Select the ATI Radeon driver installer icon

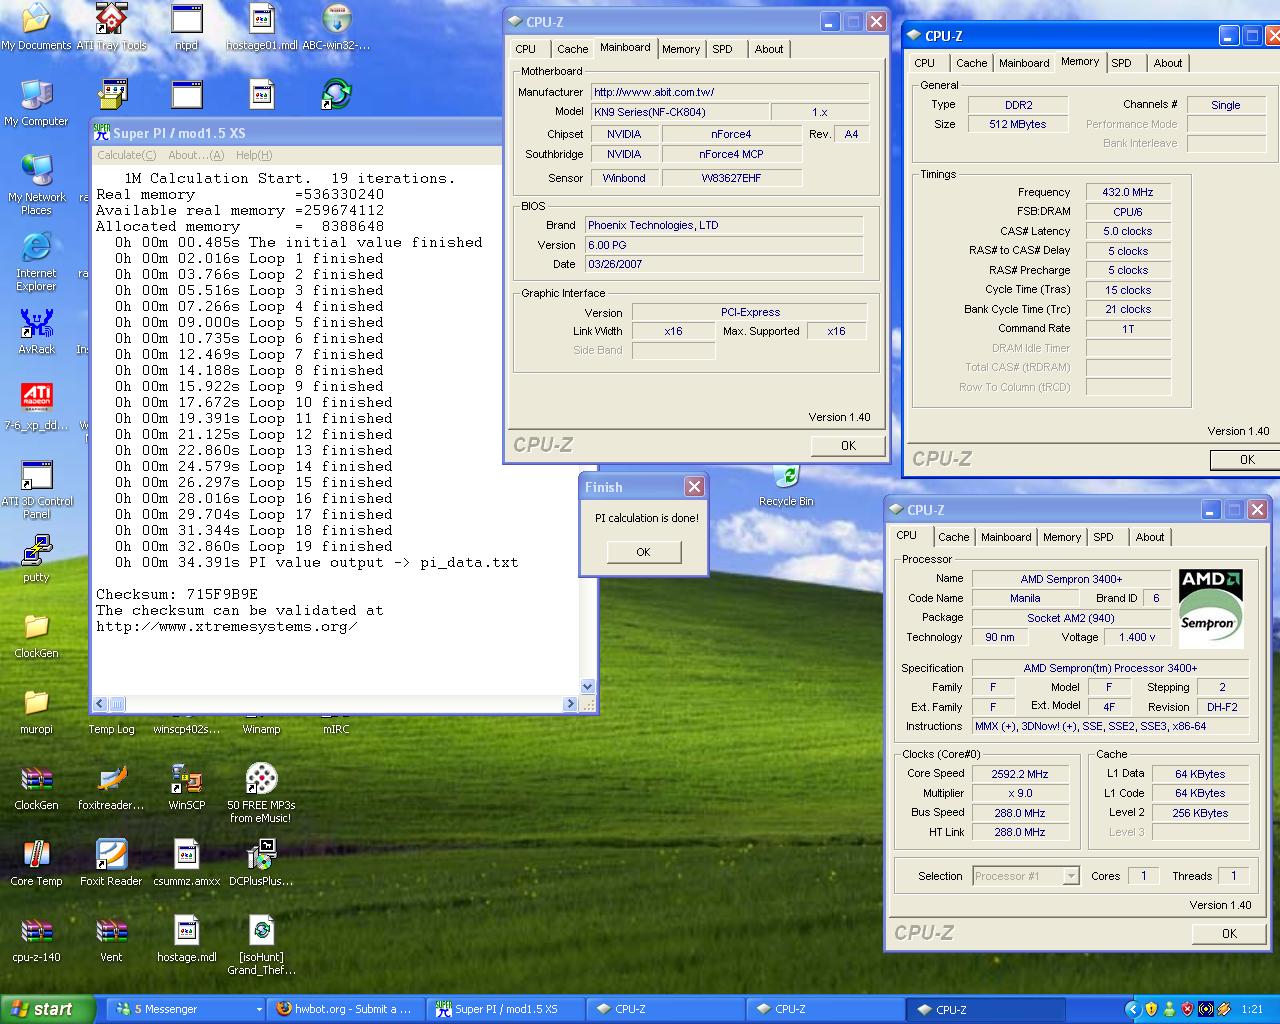tap(36, 407)
